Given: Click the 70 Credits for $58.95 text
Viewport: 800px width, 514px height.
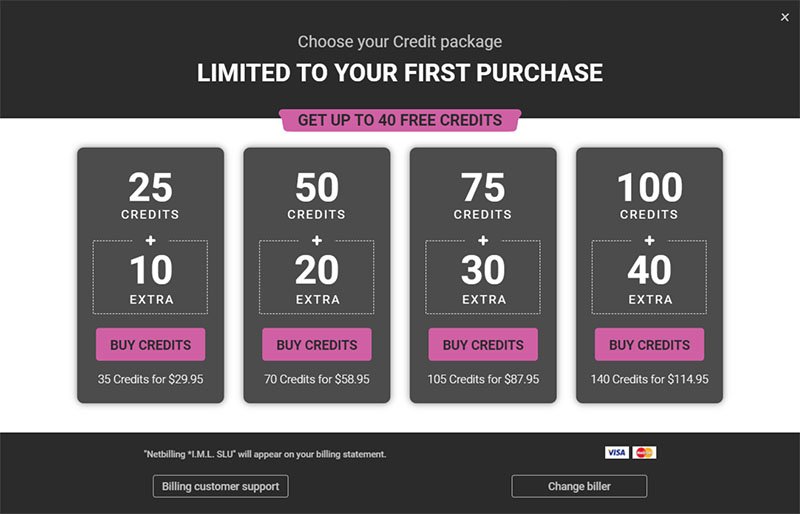Looking at the screenshot, I should click(x=317, y=379).
